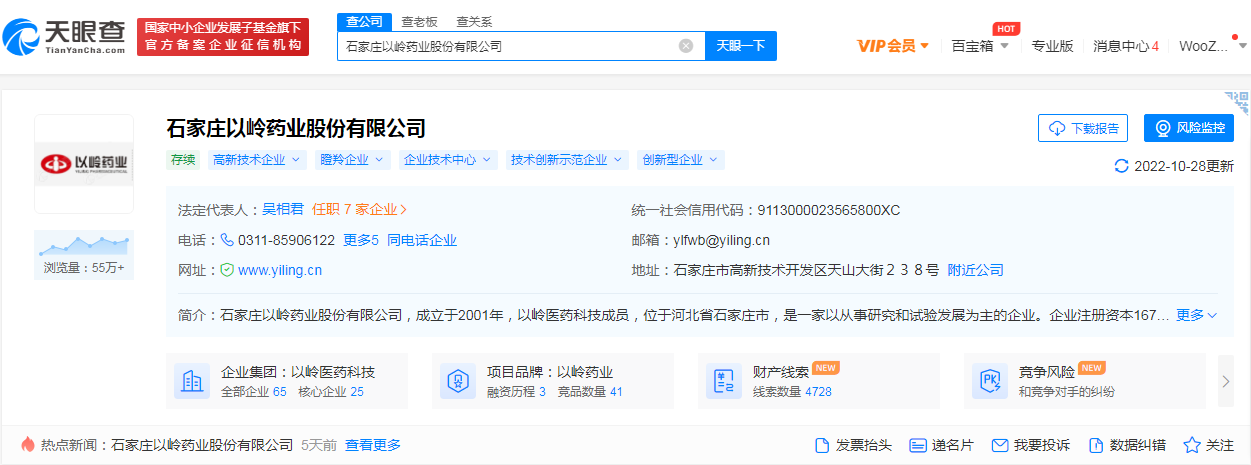The height and width of the screenshot is (465, 1251).
Task: Open the 附近公司 link
Action: pyautogui.click(x=976, y=270)
